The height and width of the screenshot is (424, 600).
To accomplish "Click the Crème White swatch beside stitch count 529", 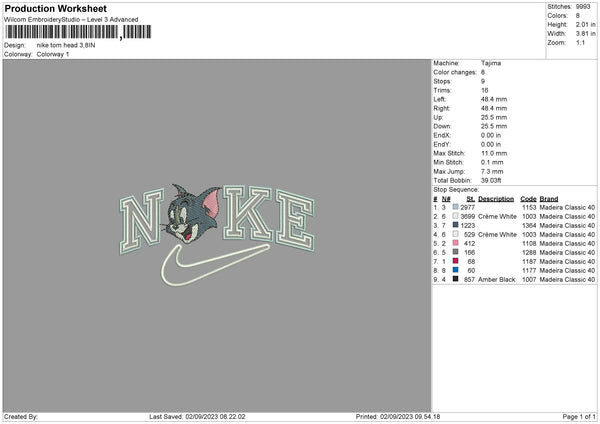I will (455, 234).
